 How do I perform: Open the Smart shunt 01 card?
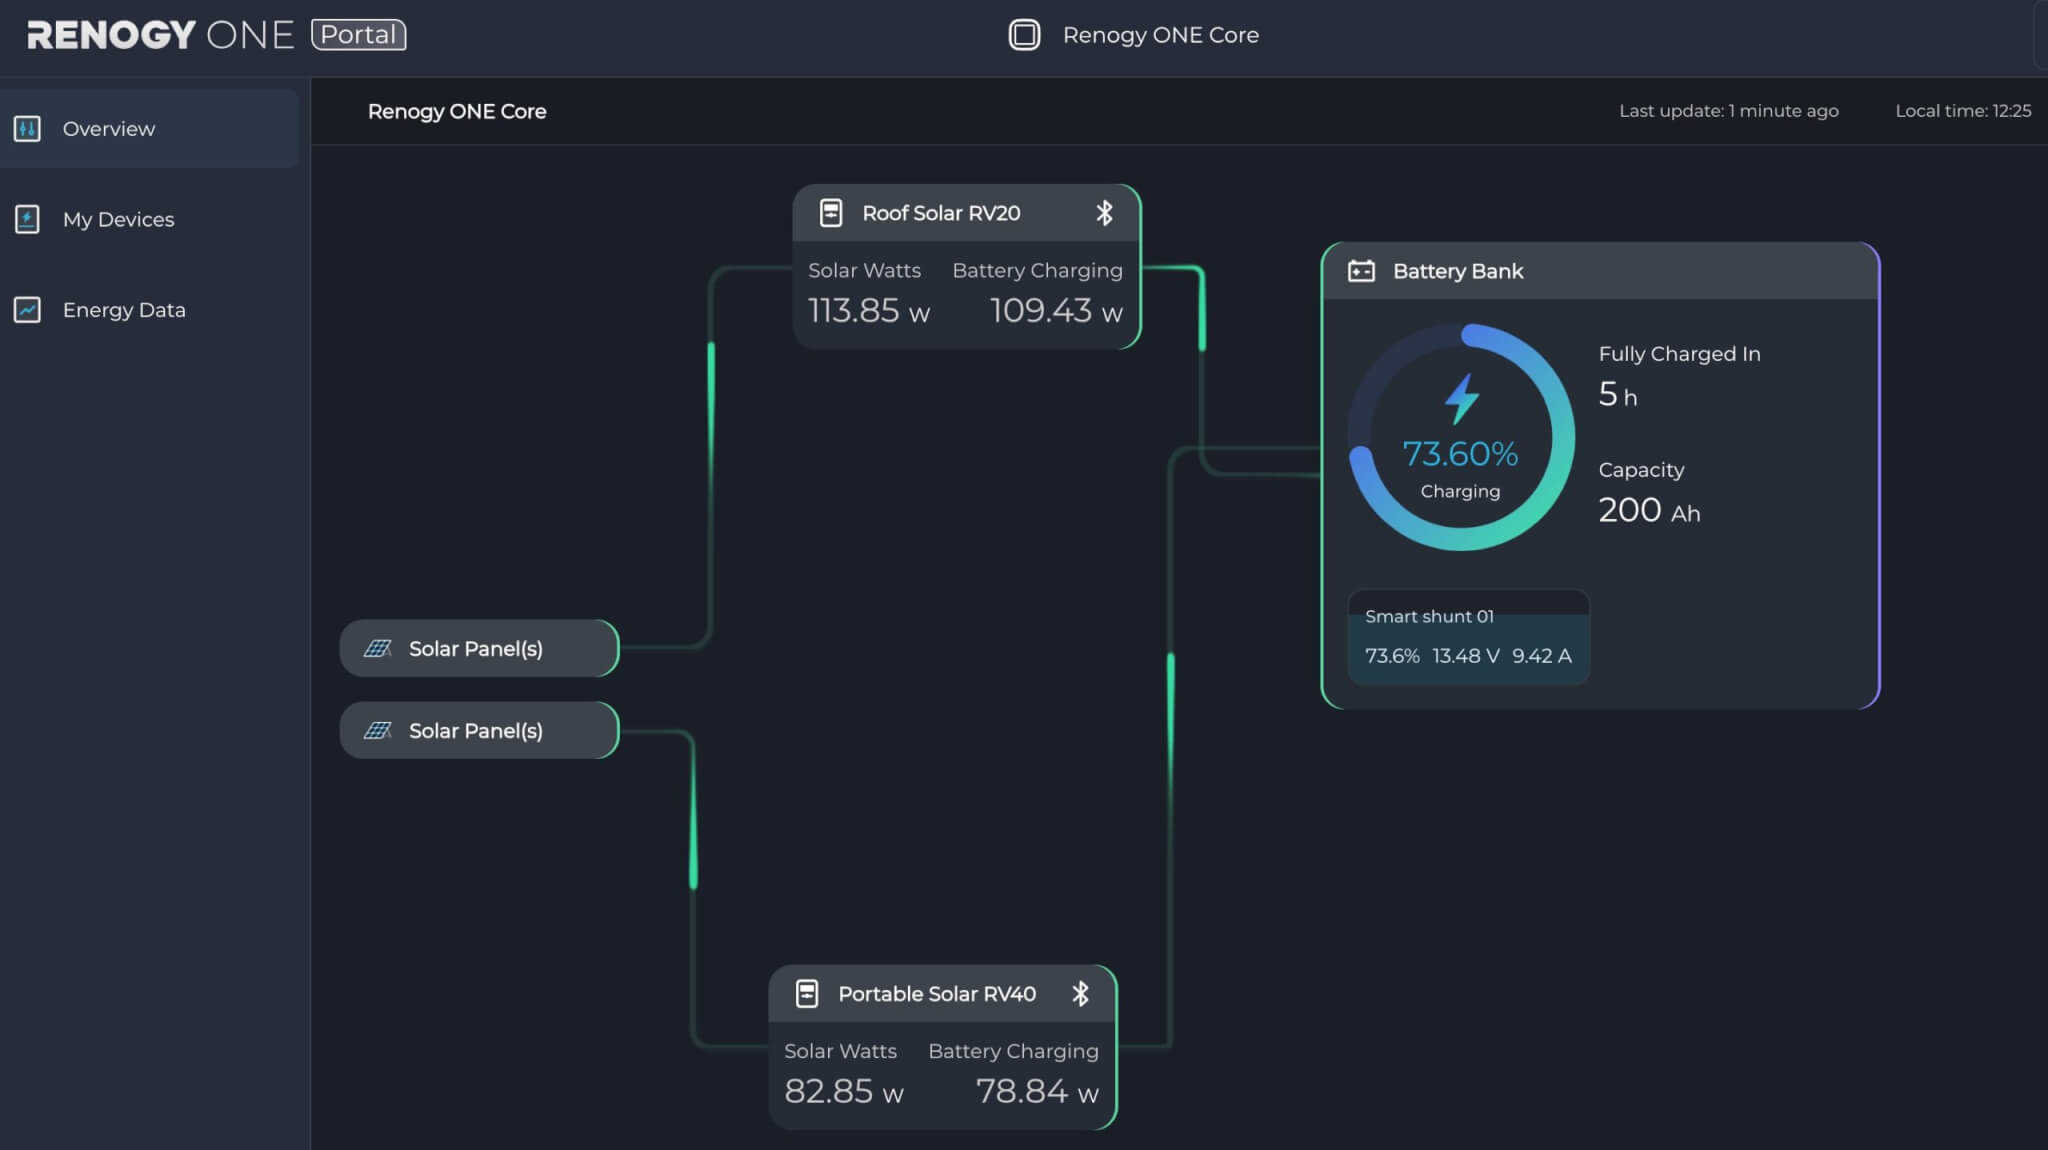[1467, 637]
